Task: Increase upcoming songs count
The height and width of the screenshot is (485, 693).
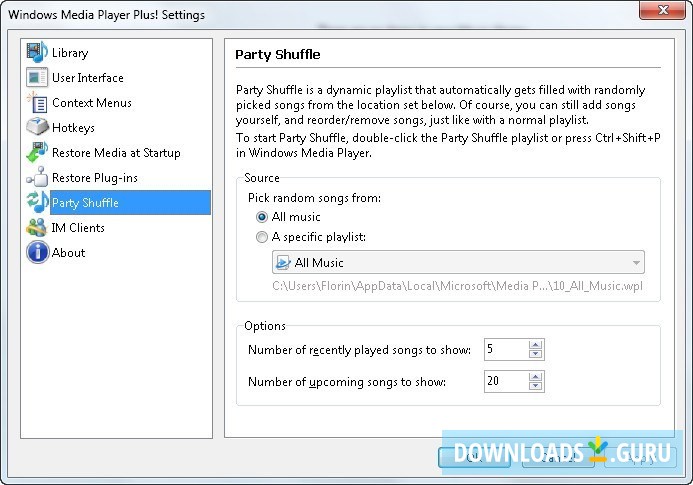Action: pos(536,377)
